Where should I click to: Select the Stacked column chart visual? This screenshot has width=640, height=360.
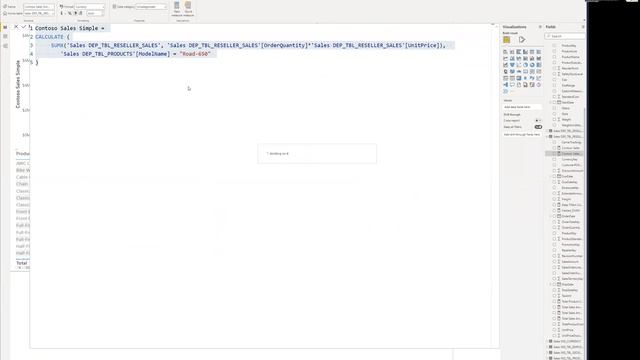(512, 52)
